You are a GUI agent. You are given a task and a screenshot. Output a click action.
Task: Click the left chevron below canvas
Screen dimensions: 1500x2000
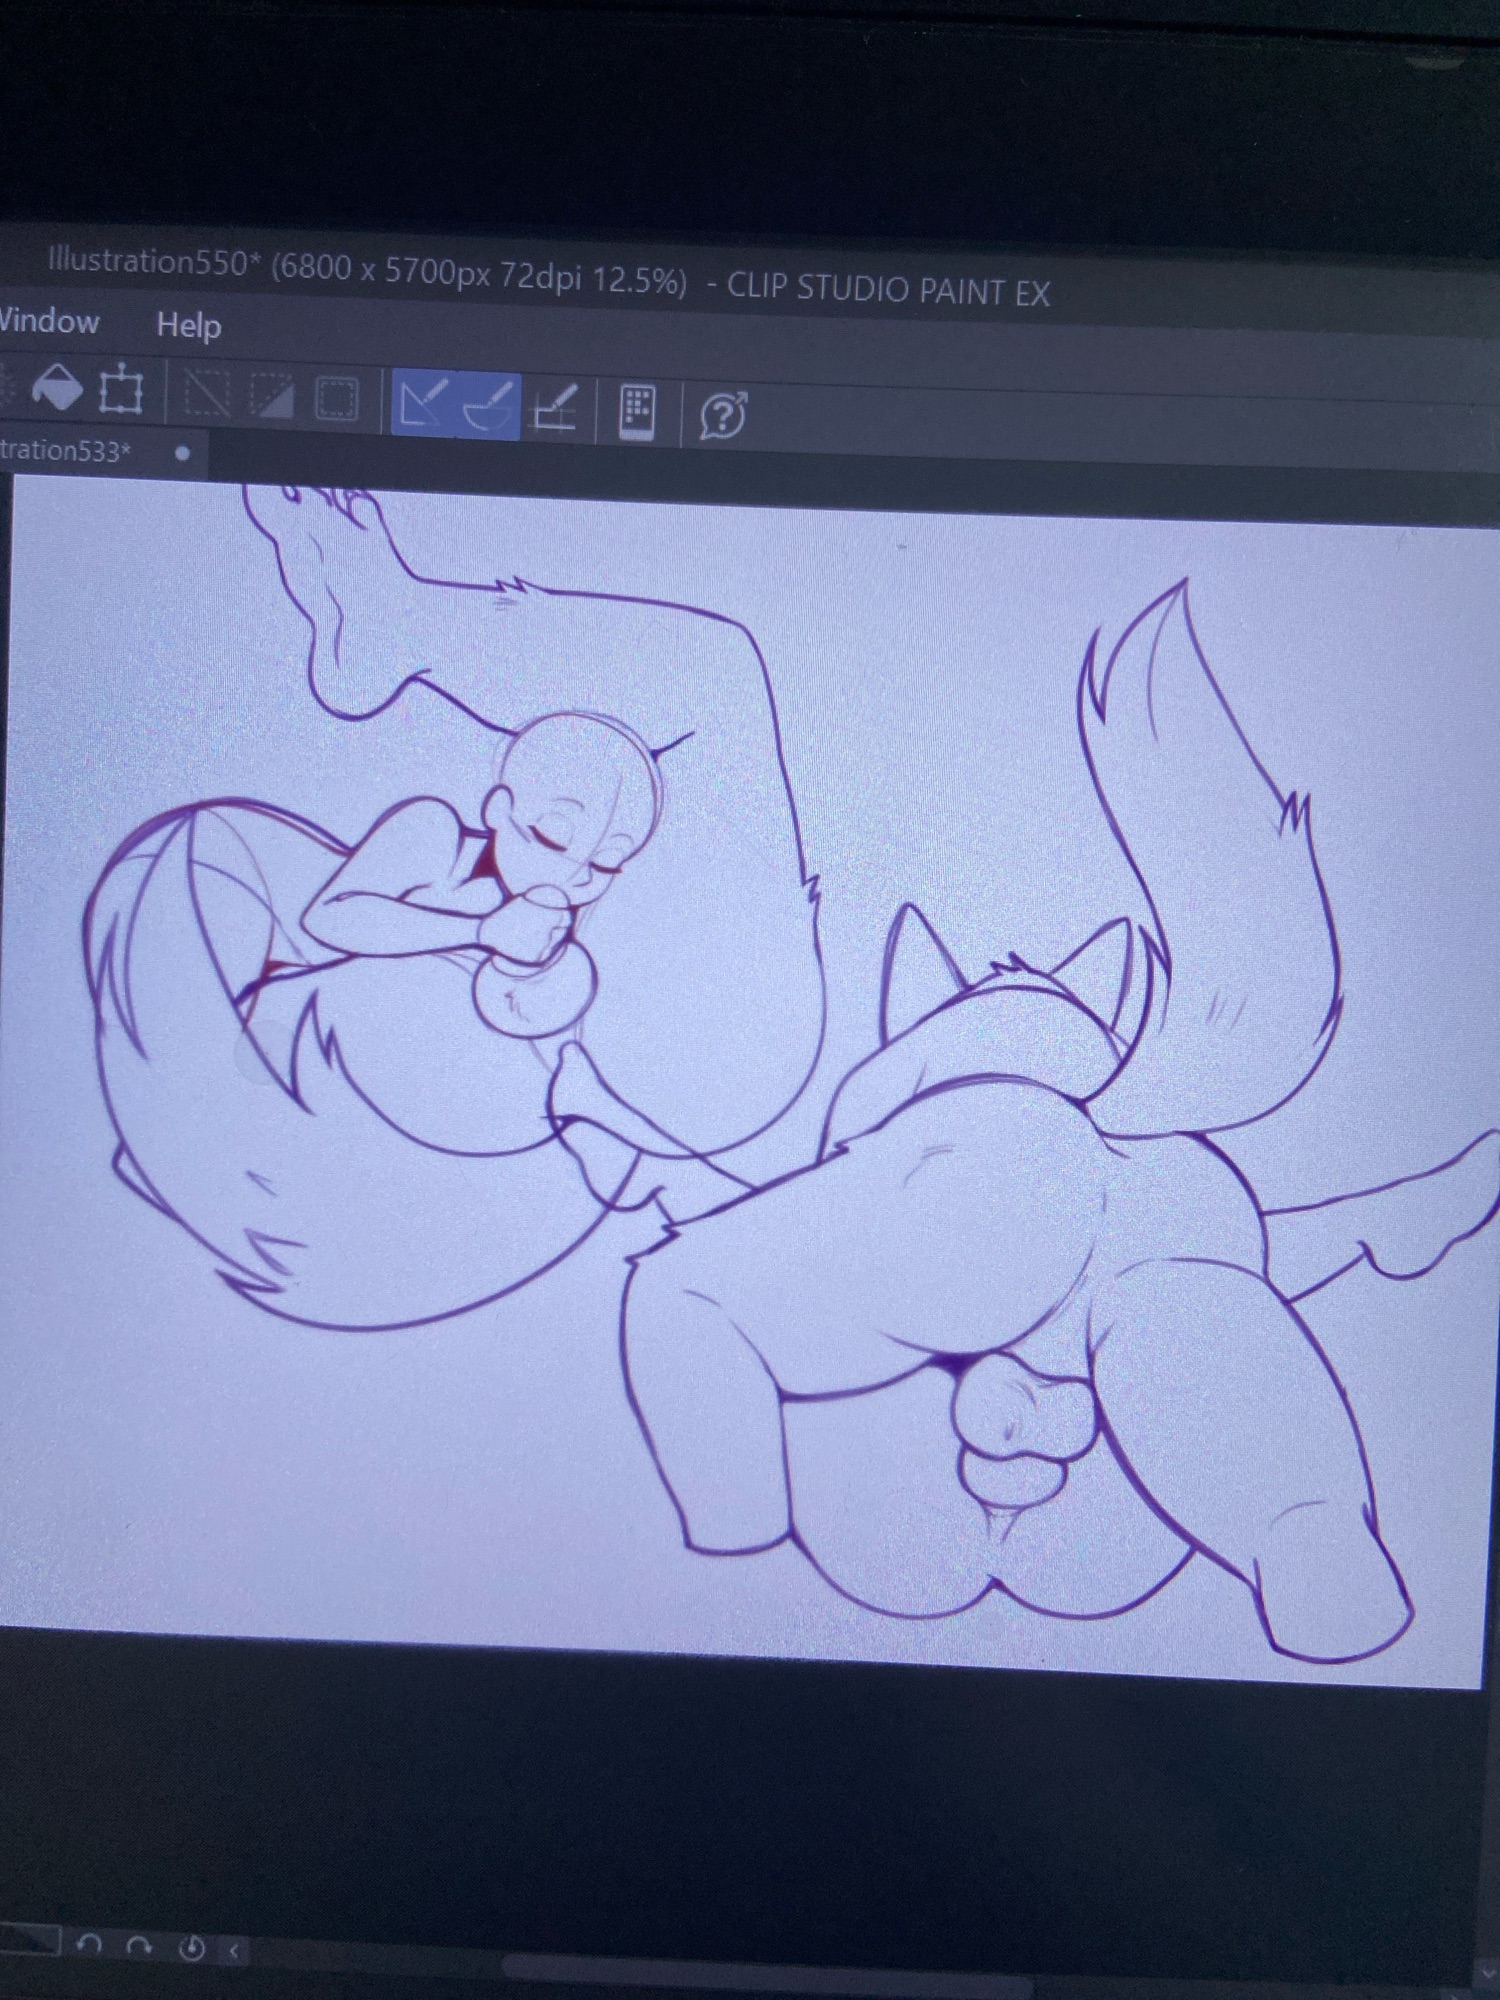tap(234, 1950)
